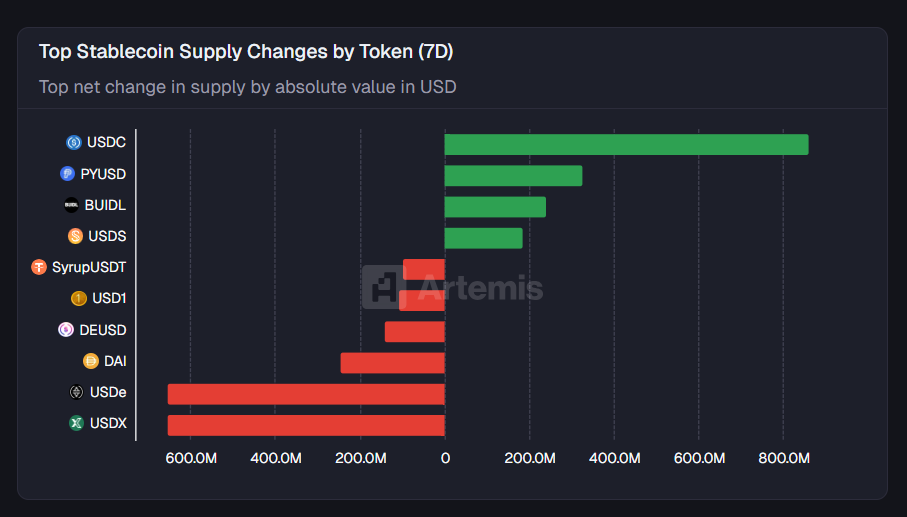Click the USDC token icon
907x517 pixels.
pos(73,143)
